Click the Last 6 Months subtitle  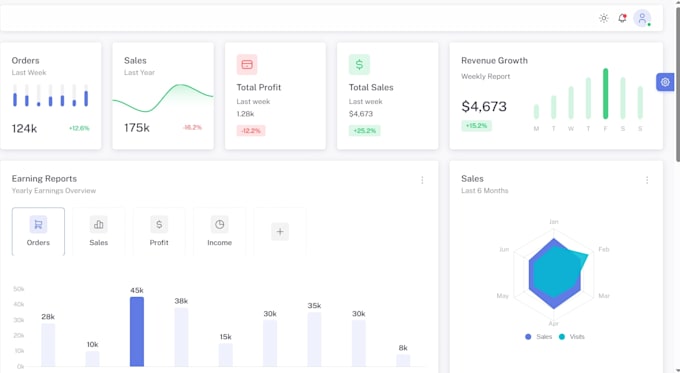pos(484,190)
